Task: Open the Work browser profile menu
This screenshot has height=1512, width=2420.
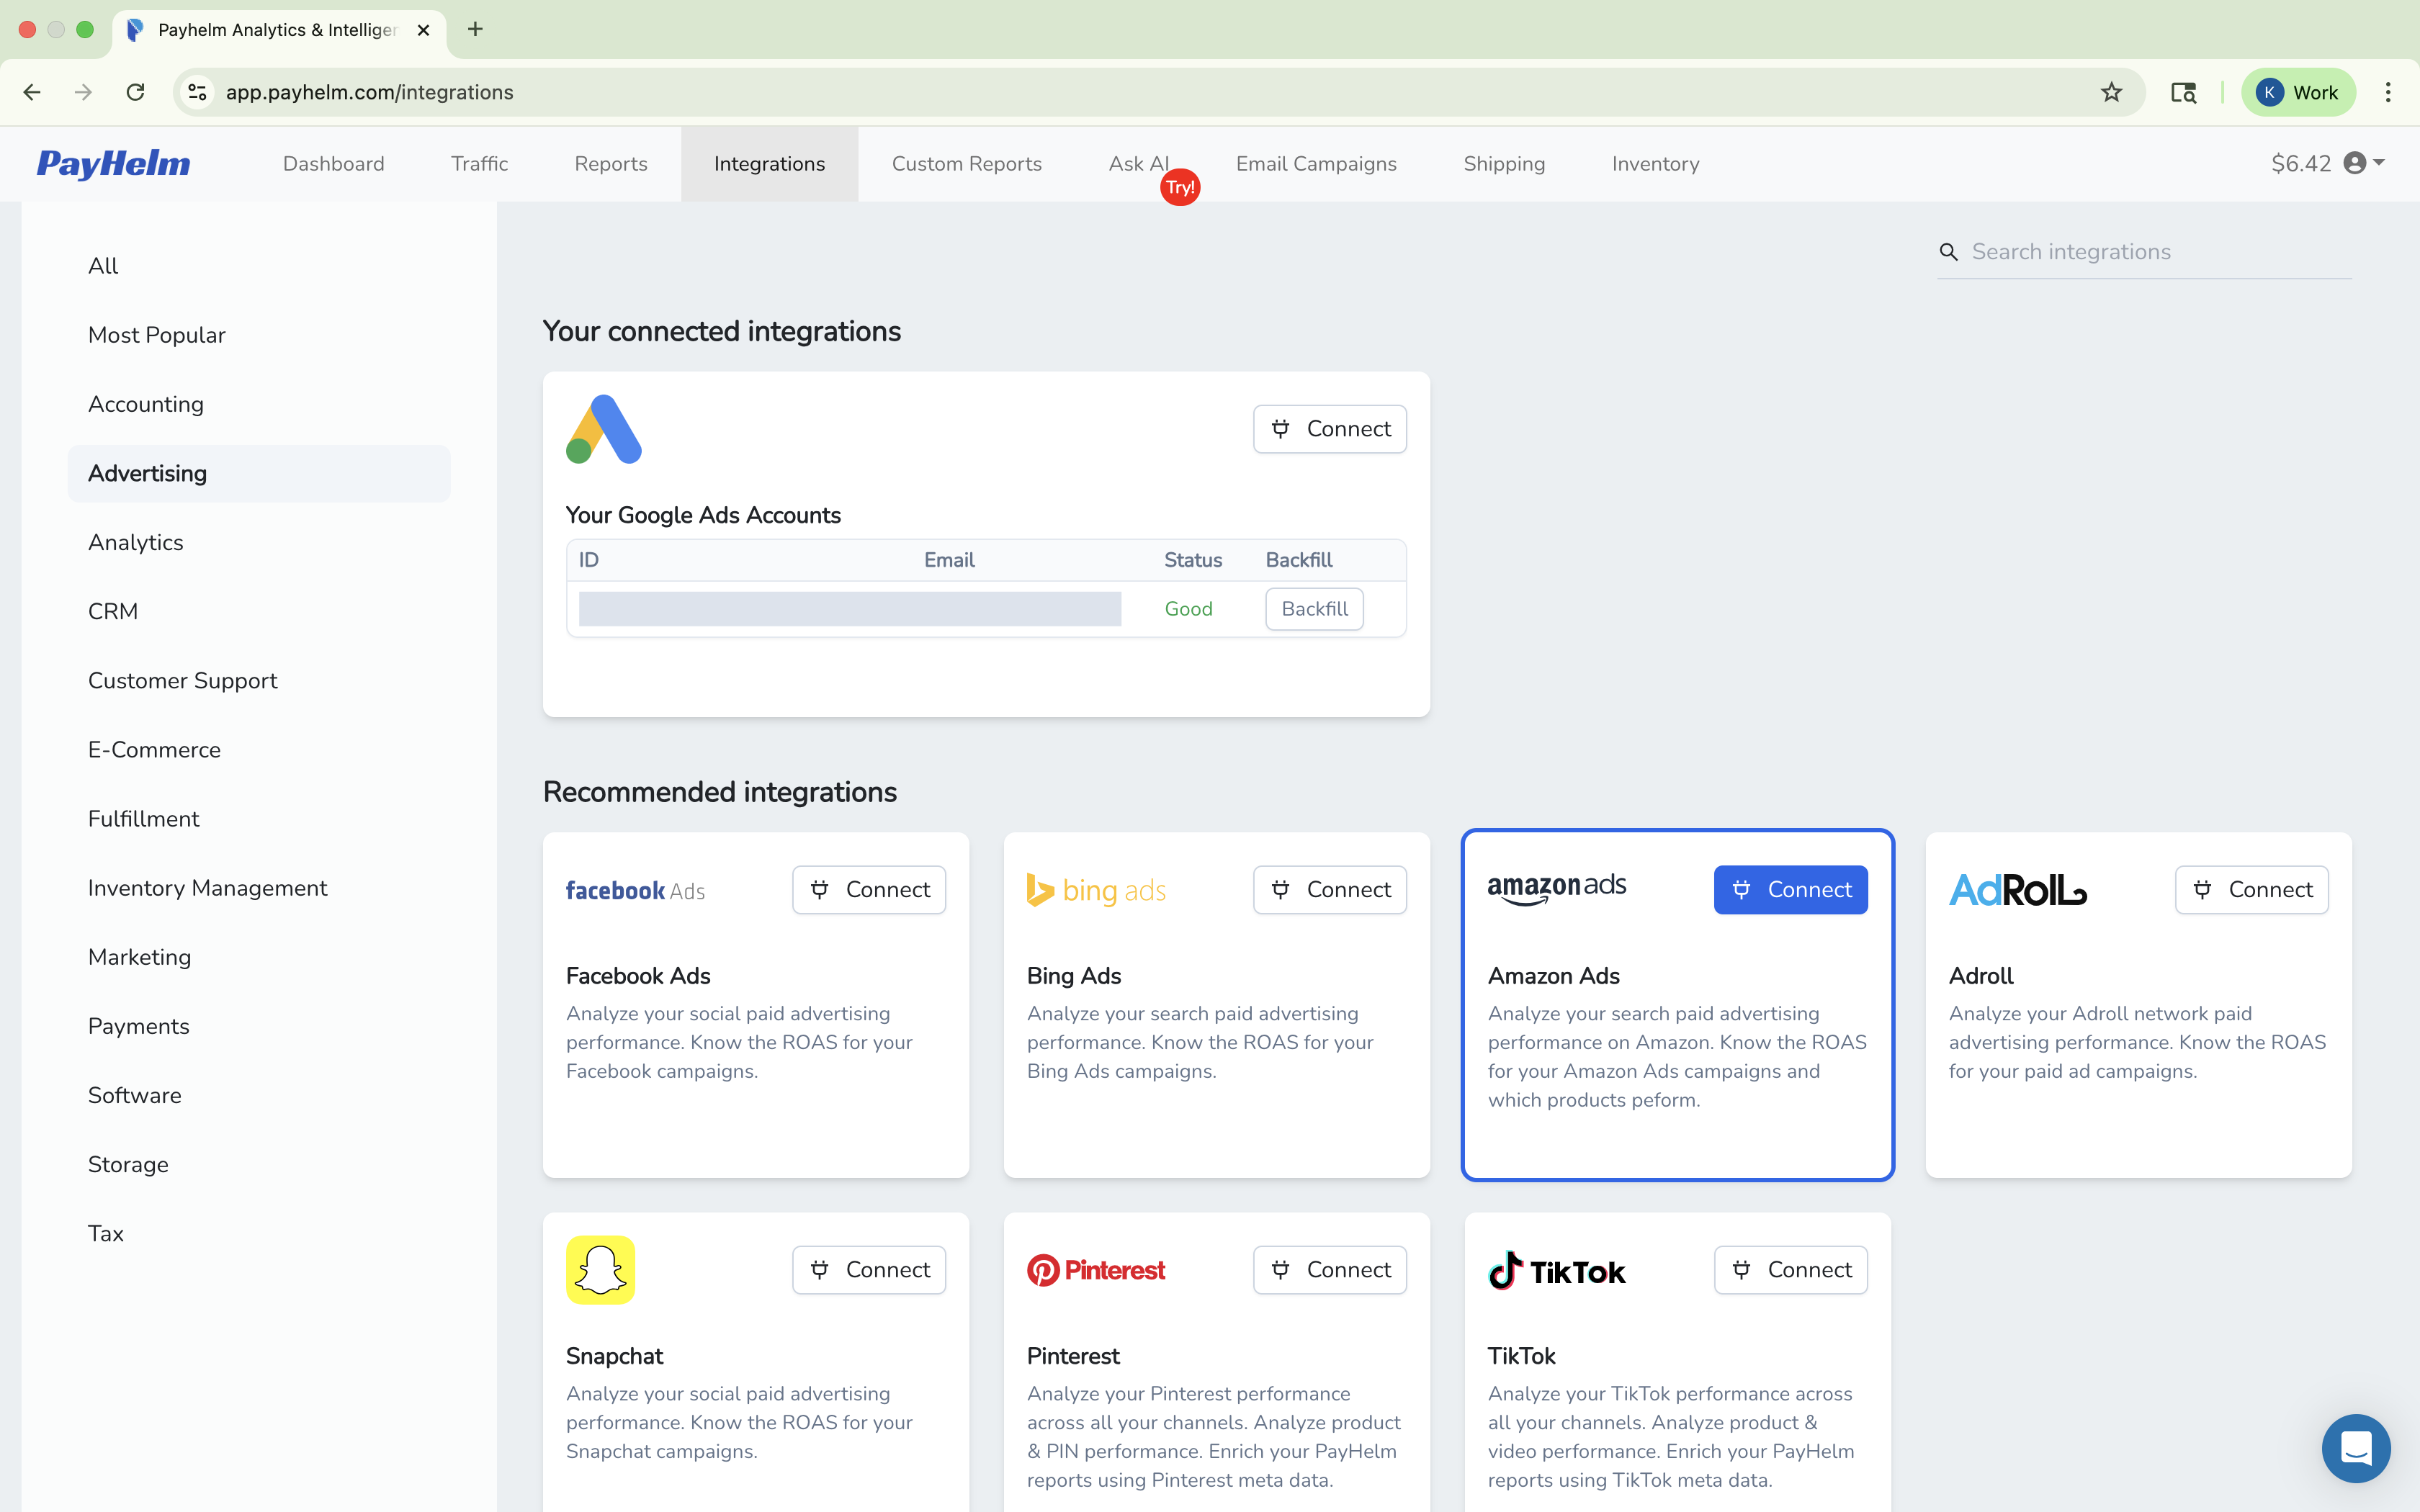Action: pyautogui.click(x=2297, y=92)
